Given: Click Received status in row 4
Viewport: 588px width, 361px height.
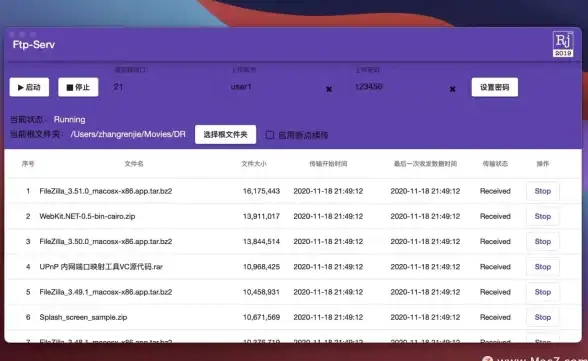Looking at the screenshot, I should coord(495,267).
